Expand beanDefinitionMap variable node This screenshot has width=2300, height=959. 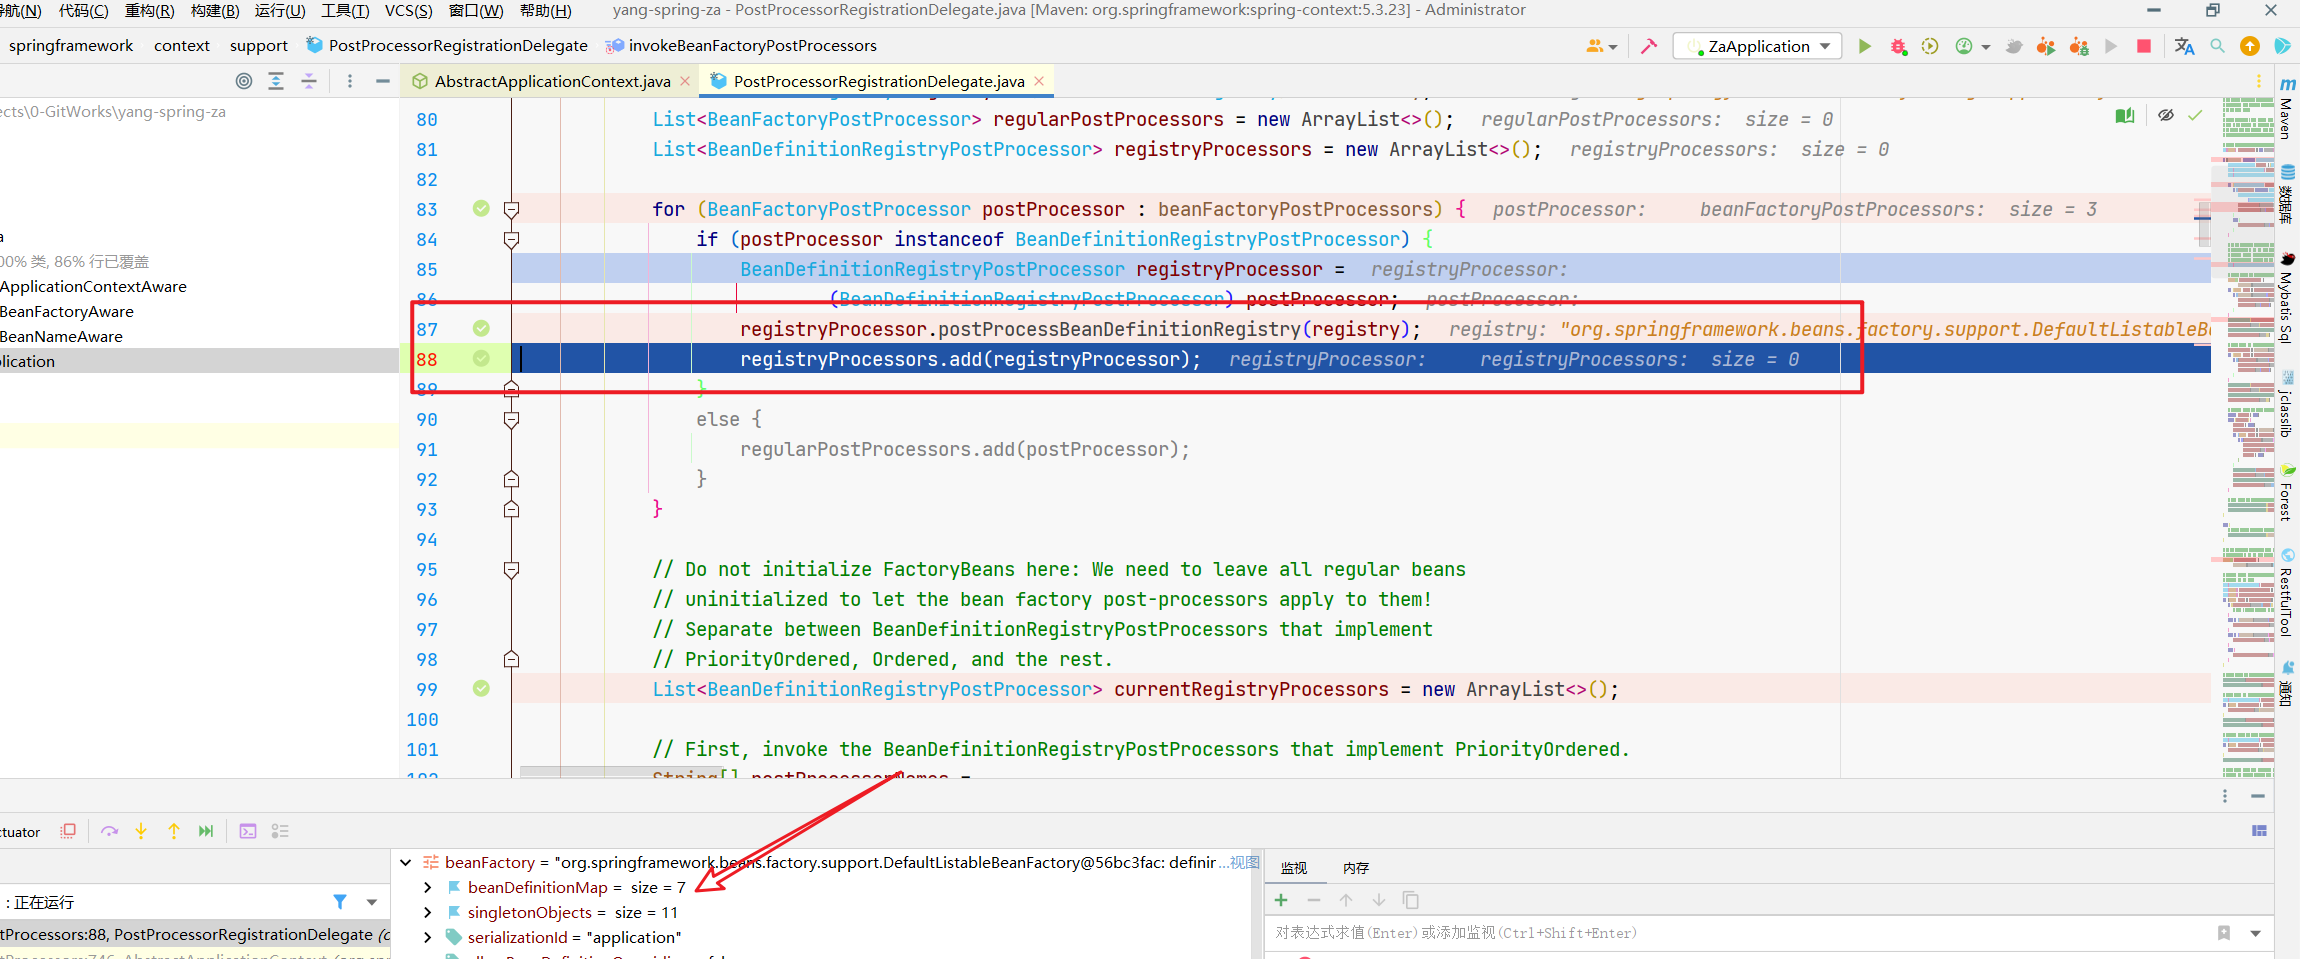click(x=428, y=887)
